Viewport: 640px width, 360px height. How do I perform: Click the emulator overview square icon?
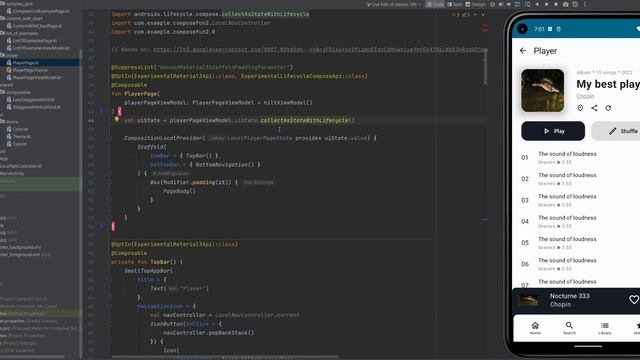coord(556,4)
